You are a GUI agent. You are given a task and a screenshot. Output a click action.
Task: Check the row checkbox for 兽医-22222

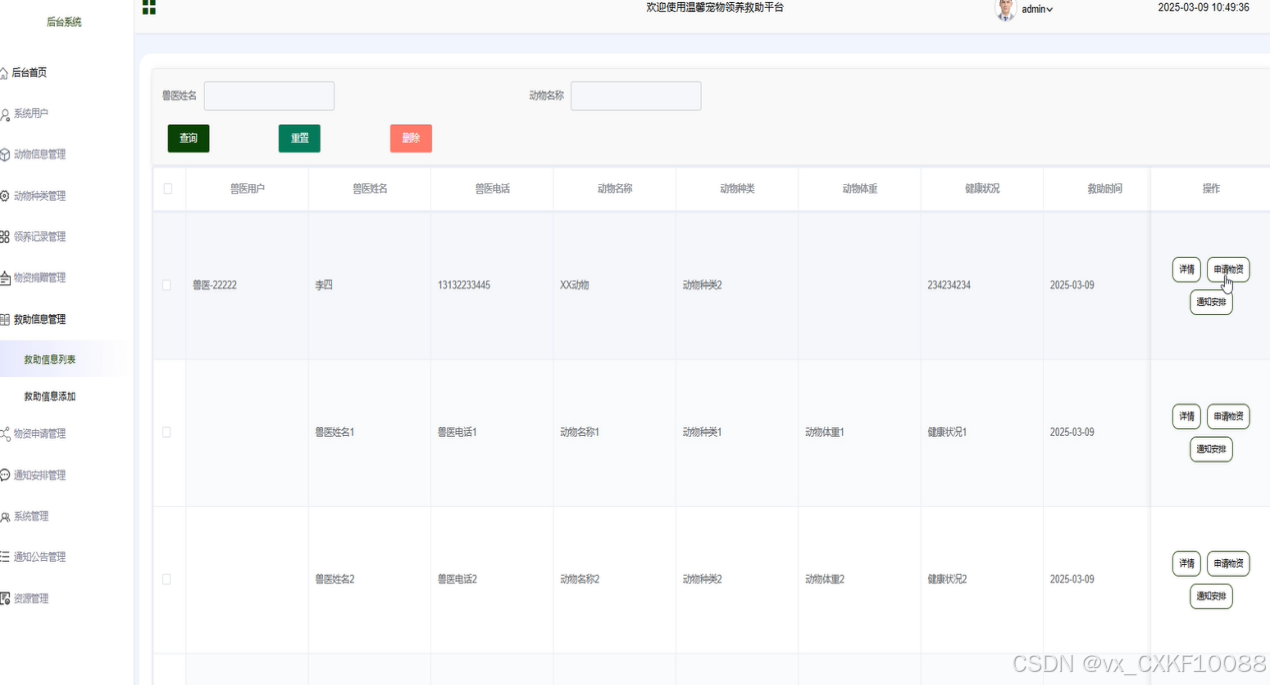tap(167, 285)
